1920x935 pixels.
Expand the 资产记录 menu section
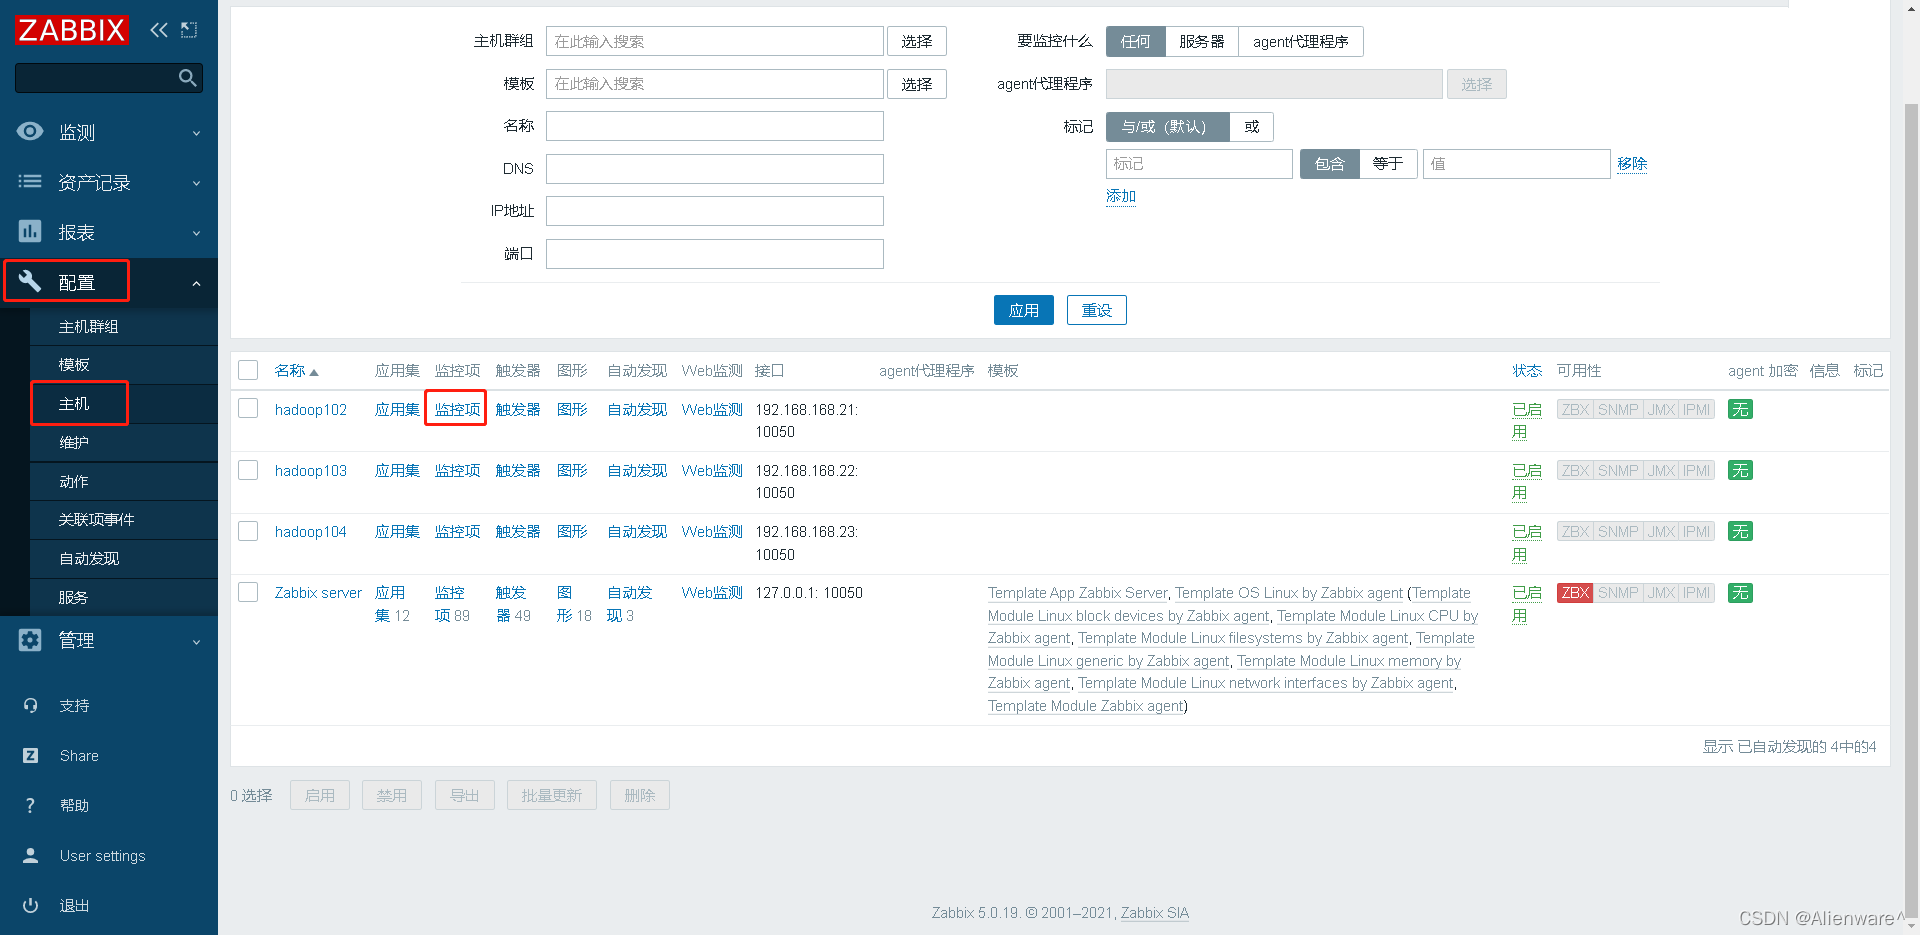click(x=196, y=183)
